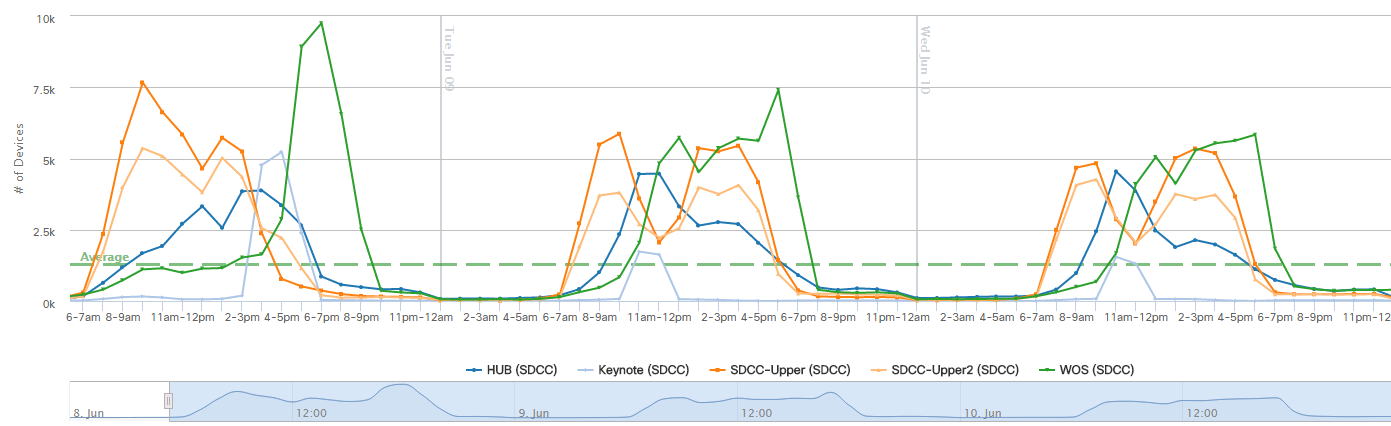Image resolution: width=1391 pixels, height=426 pixels.
Task: Click the SDCC-Upper2 (SDCC) legend label
Action: [954, 370]
